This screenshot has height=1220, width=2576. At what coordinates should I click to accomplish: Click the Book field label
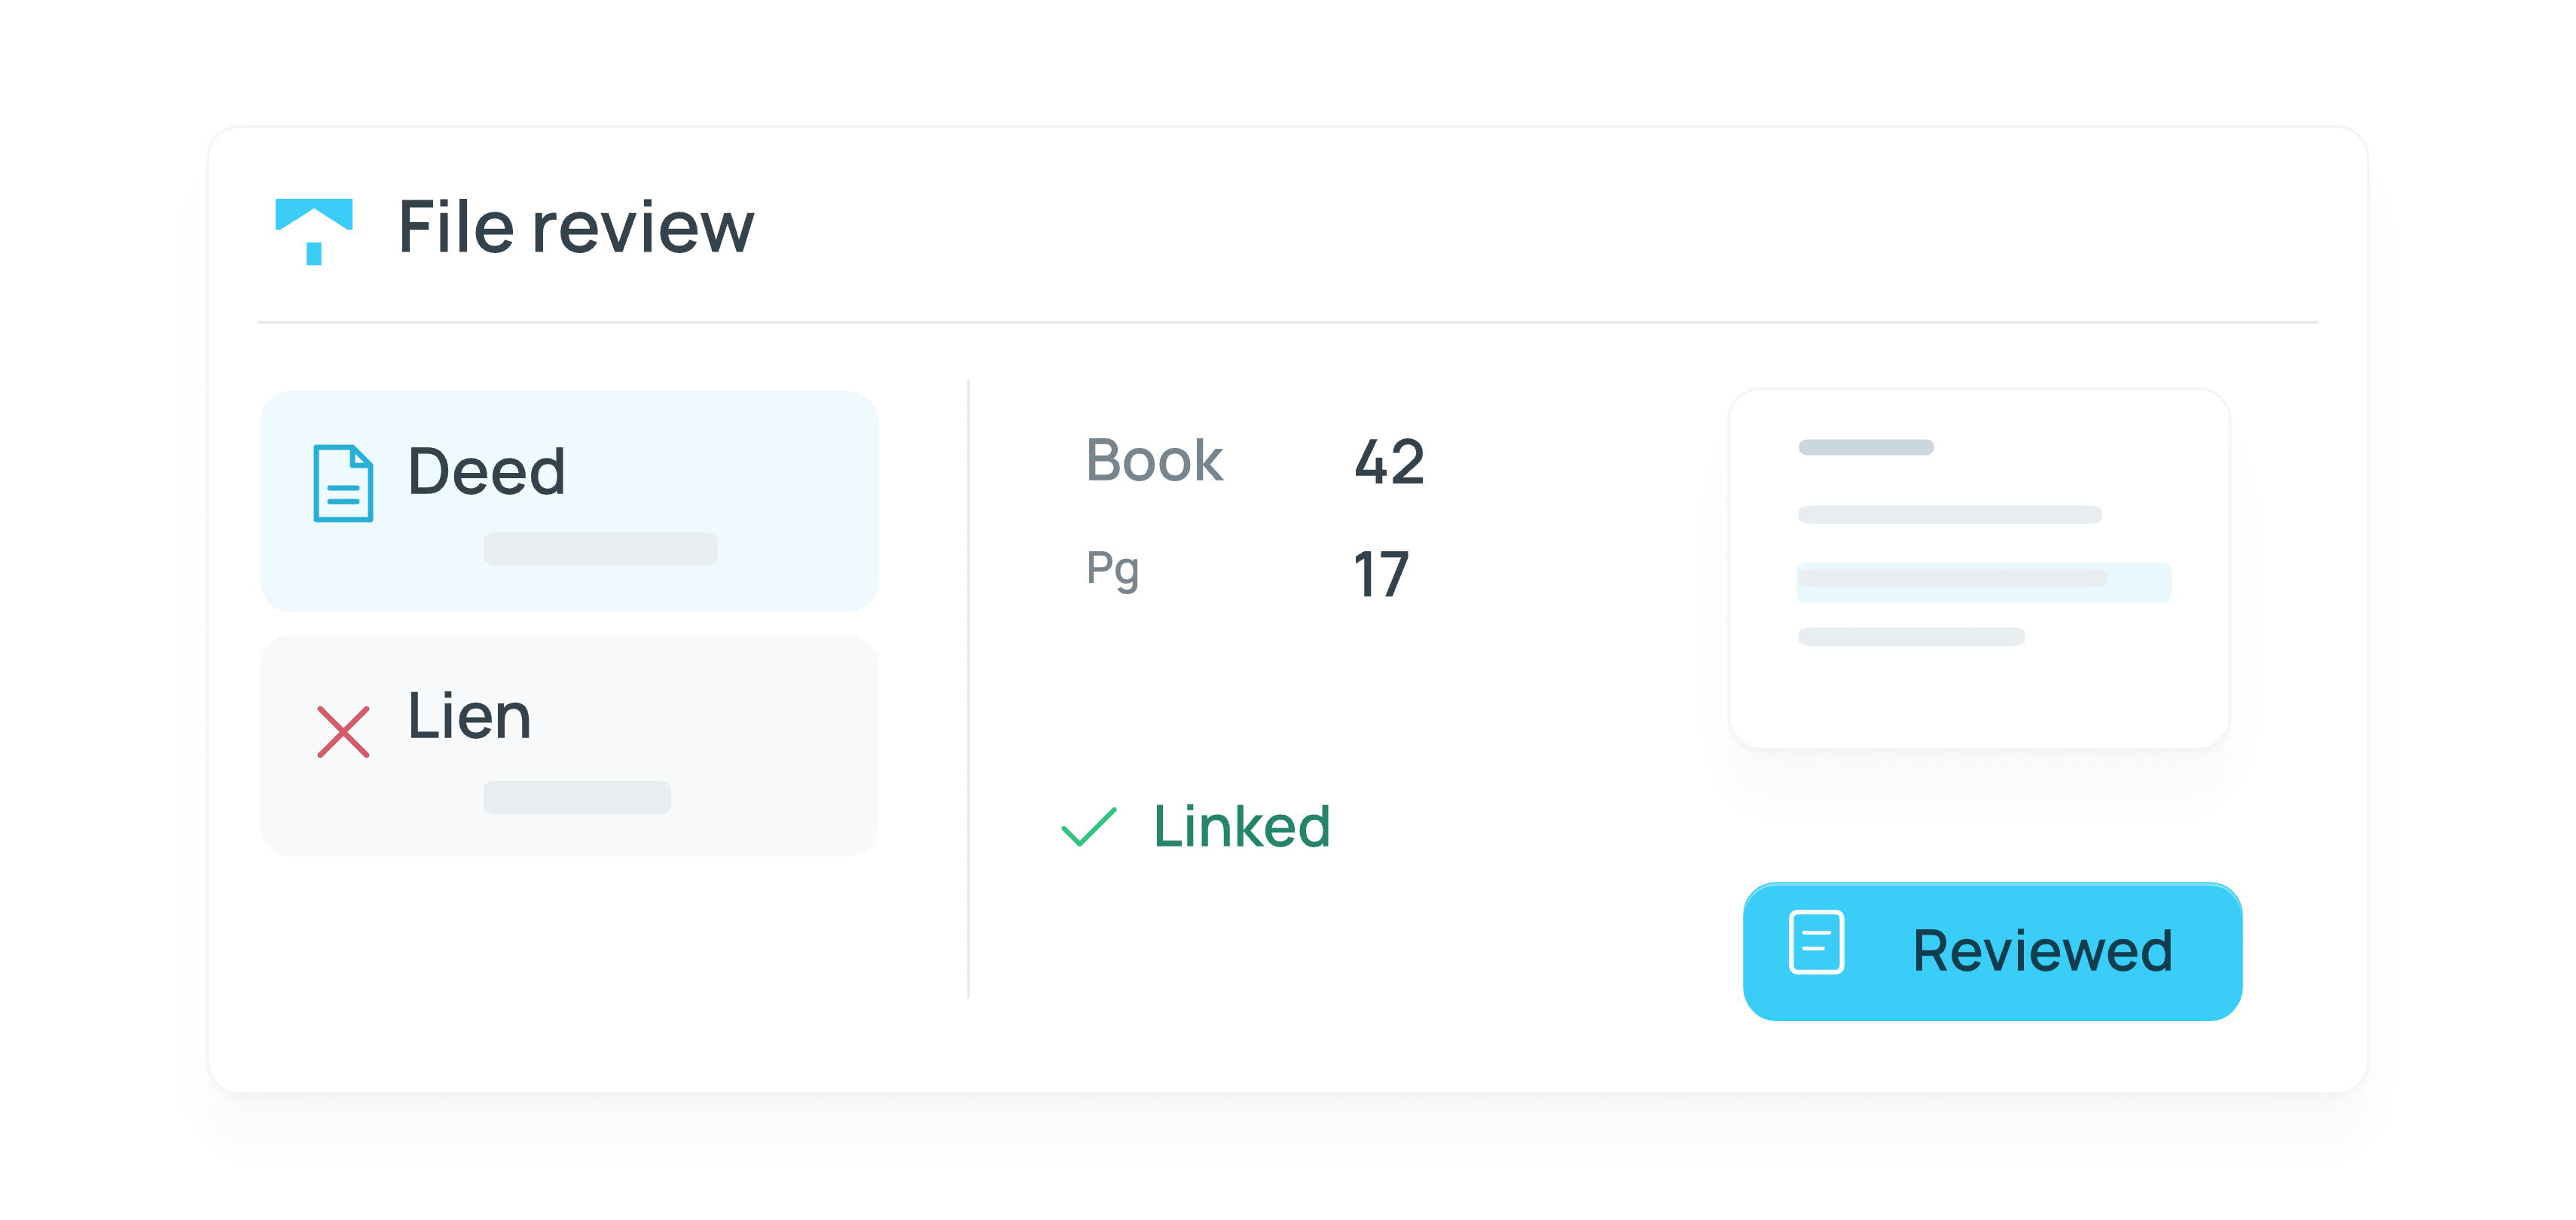pyautogui.click(x=1154, y=461)
